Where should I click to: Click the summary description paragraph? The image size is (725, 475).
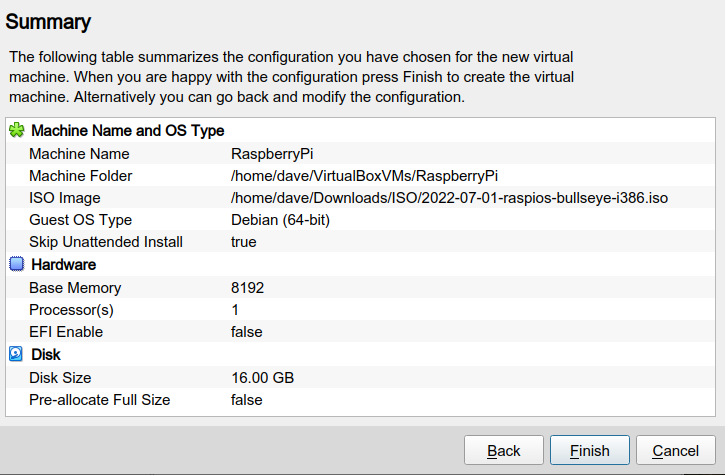(291, 77)
